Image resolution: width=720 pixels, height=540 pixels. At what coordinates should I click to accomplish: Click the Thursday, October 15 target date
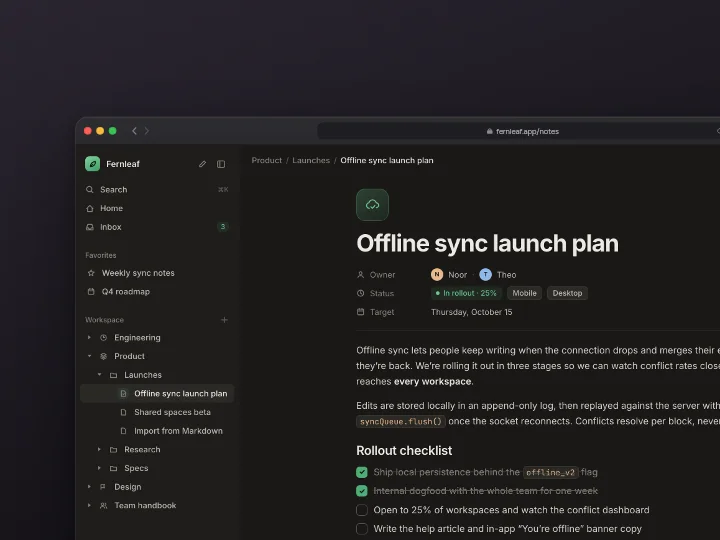pyautogui.click(x=472, y=312)
